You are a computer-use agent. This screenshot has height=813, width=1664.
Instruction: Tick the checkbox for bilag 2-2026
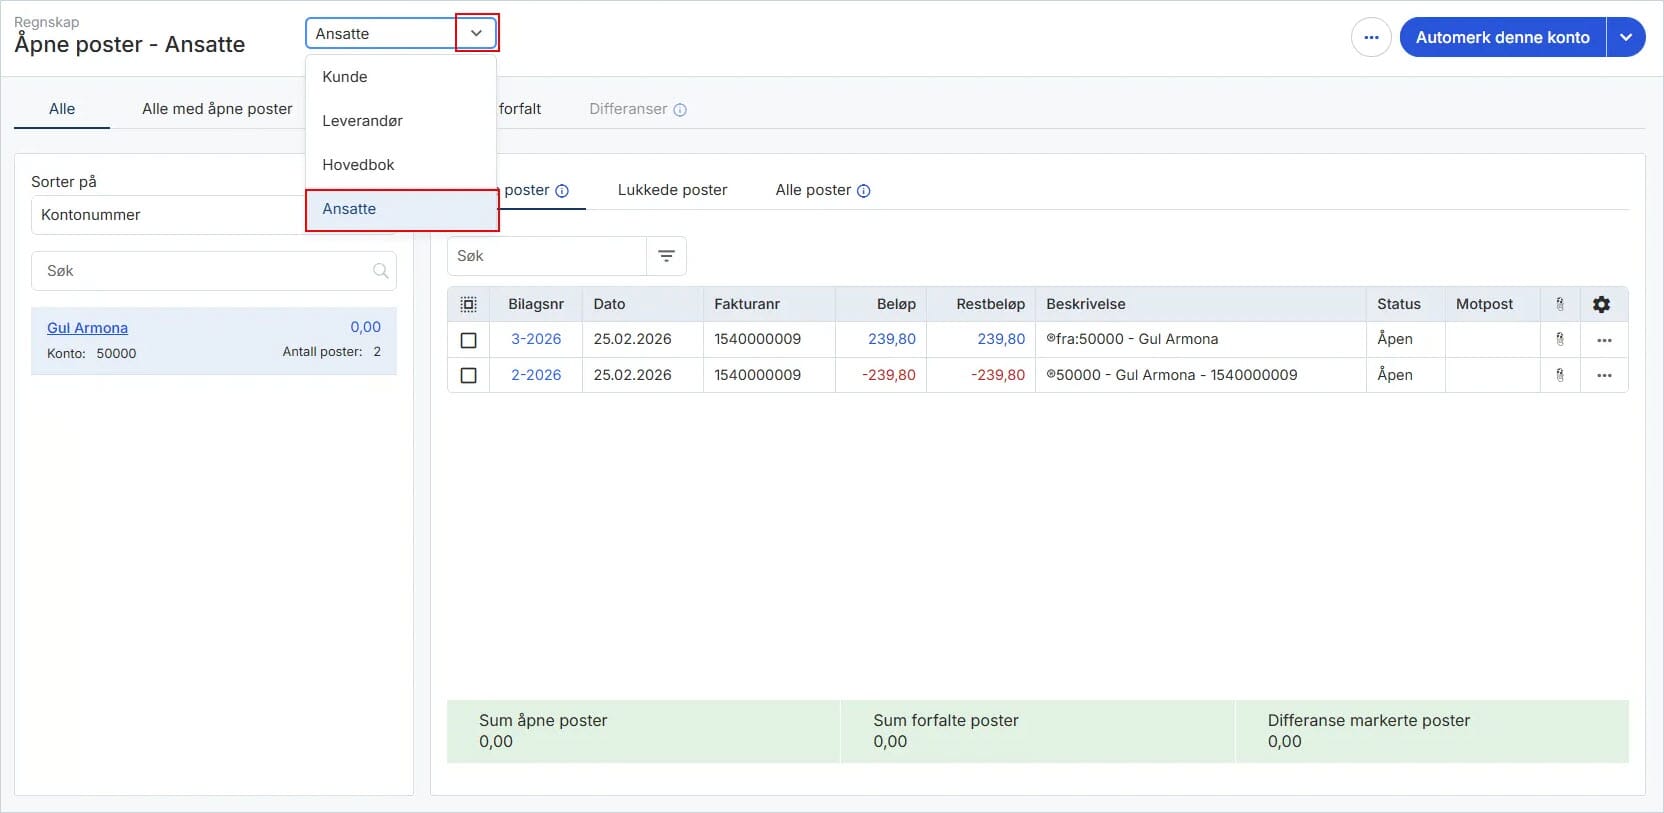pyautogui.click(x=468, y=375)
